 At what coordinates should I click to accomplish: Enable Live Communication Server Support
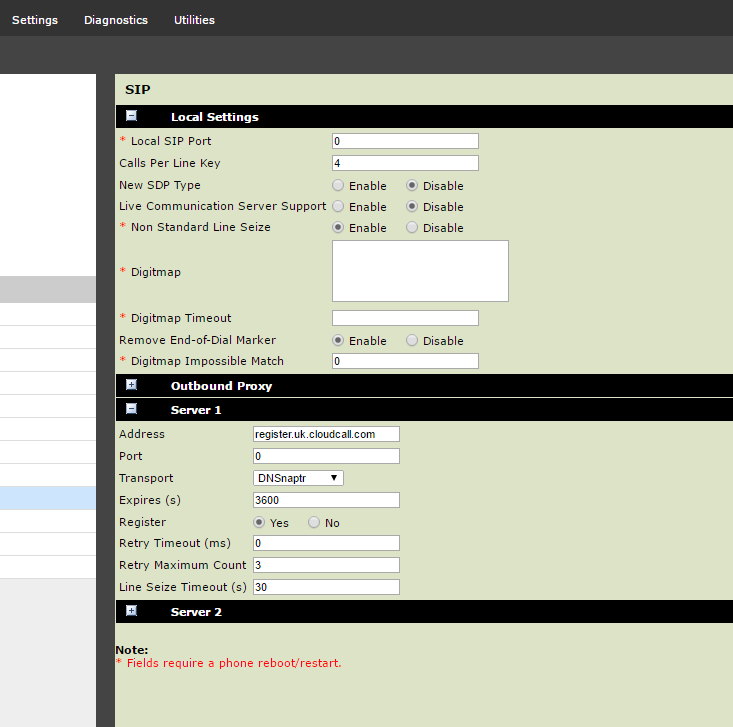pyautogui.click(x=338, y=206)
